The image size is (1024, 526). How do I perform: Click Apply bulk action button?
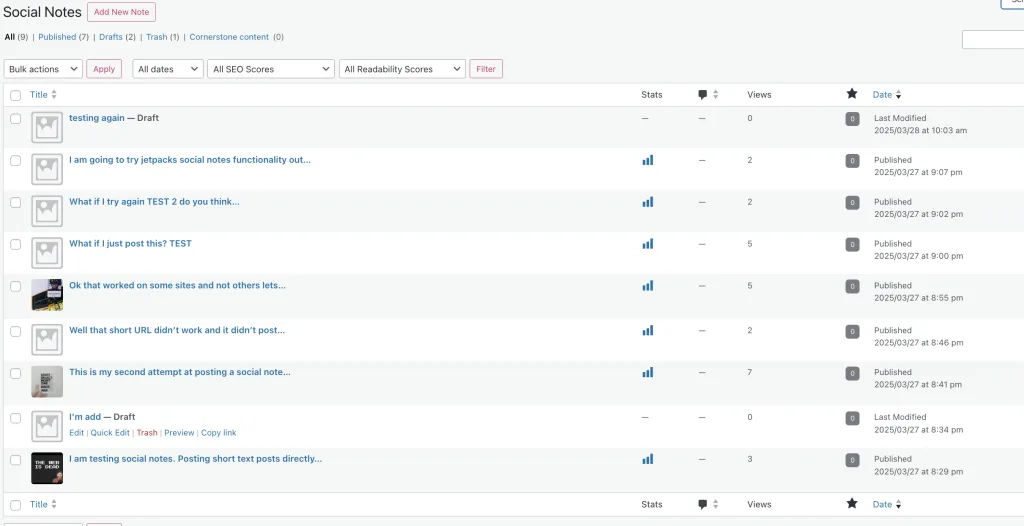(x=104, y=69)
